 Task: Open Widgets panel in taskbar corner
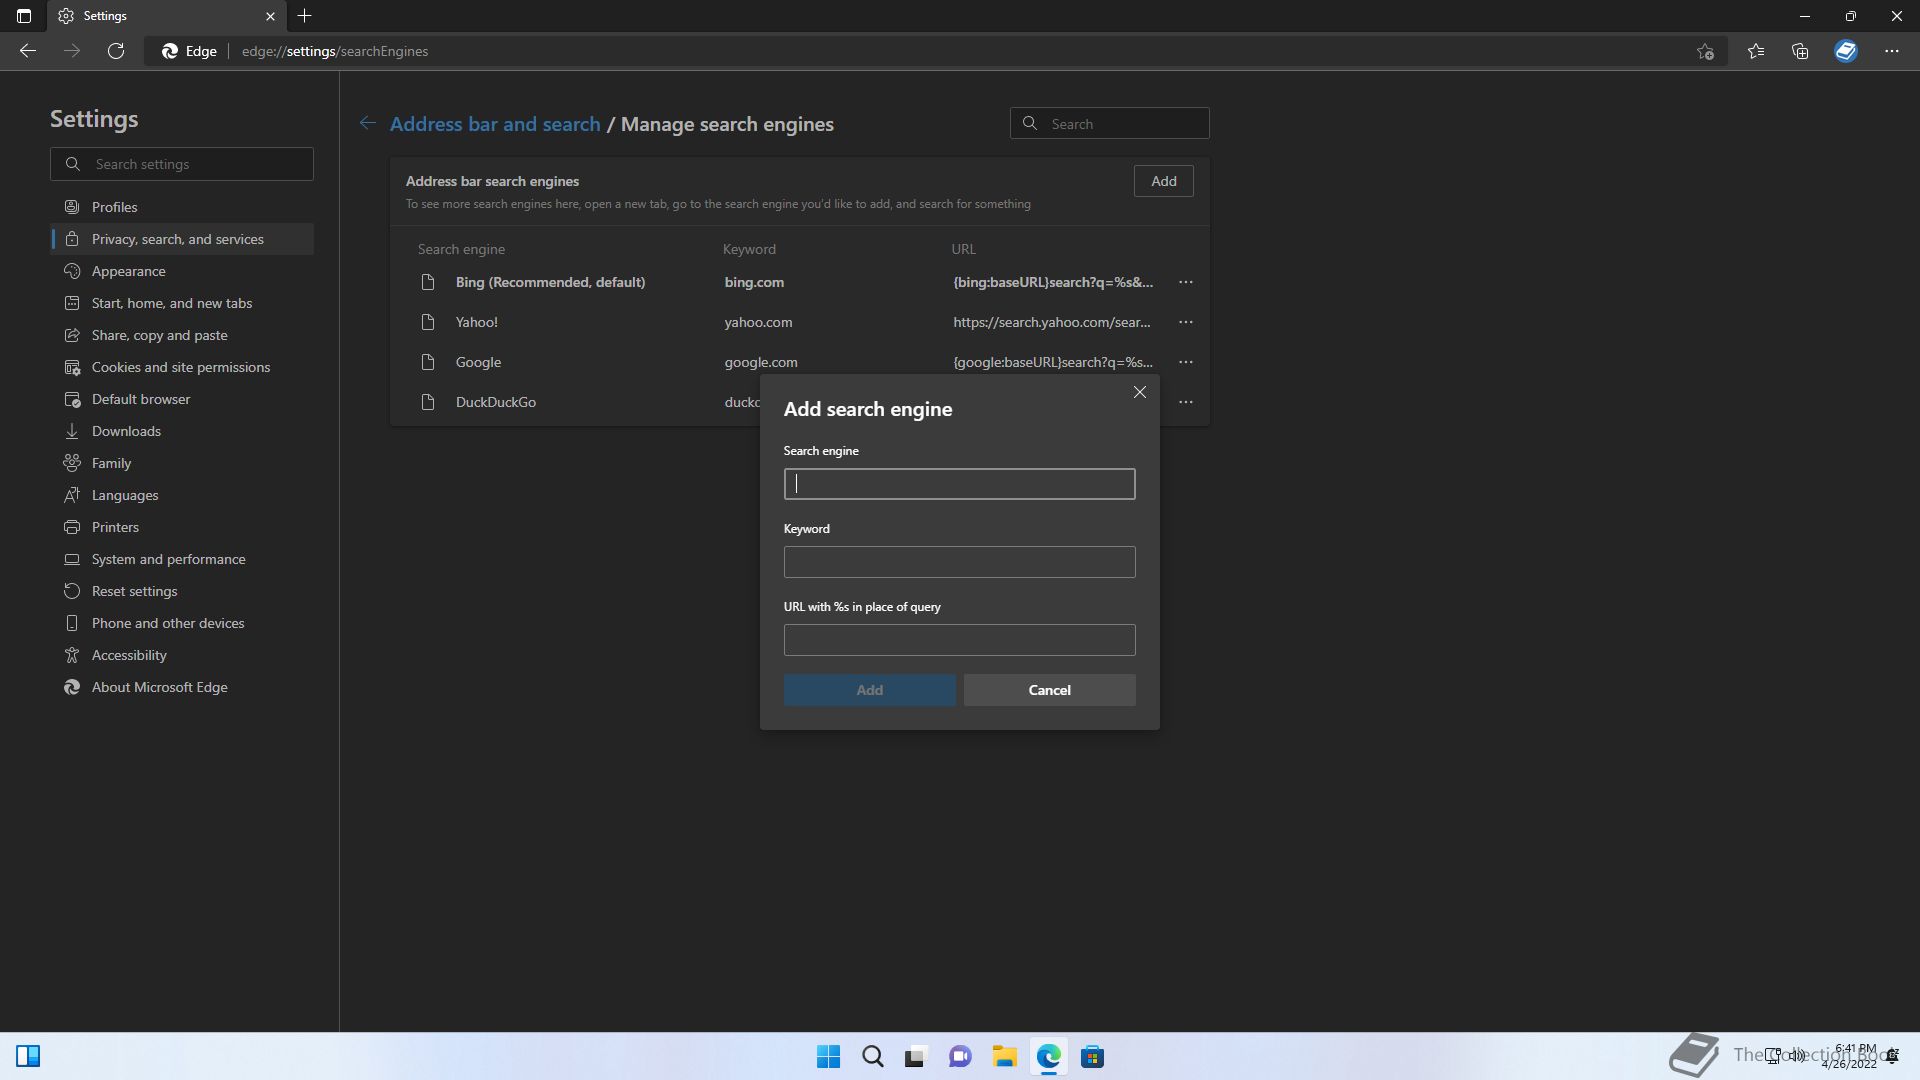click(x=28, y=1056)
